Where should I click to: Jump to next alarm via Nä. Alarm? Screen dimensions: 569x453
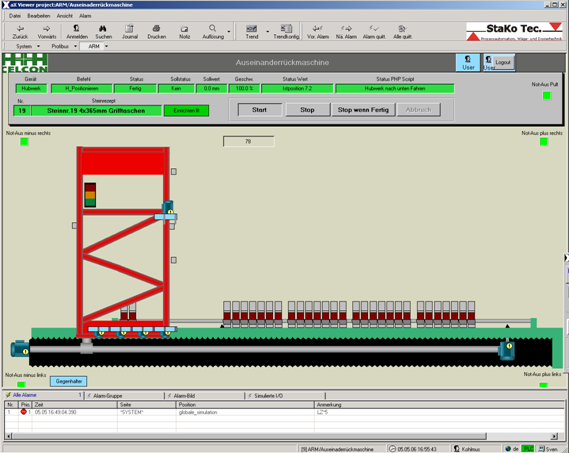tap(346, 32)
